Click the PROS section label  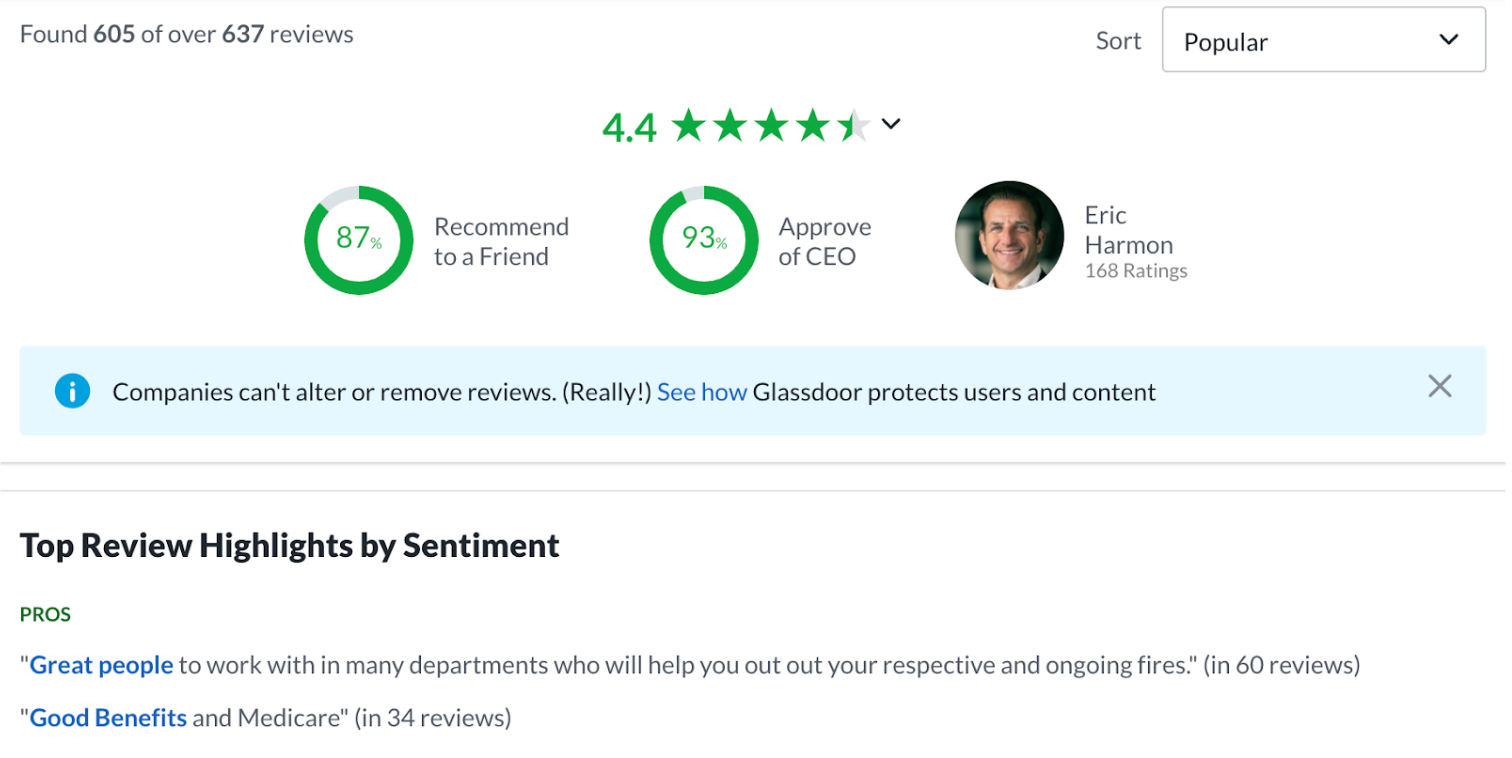[44, 614]
